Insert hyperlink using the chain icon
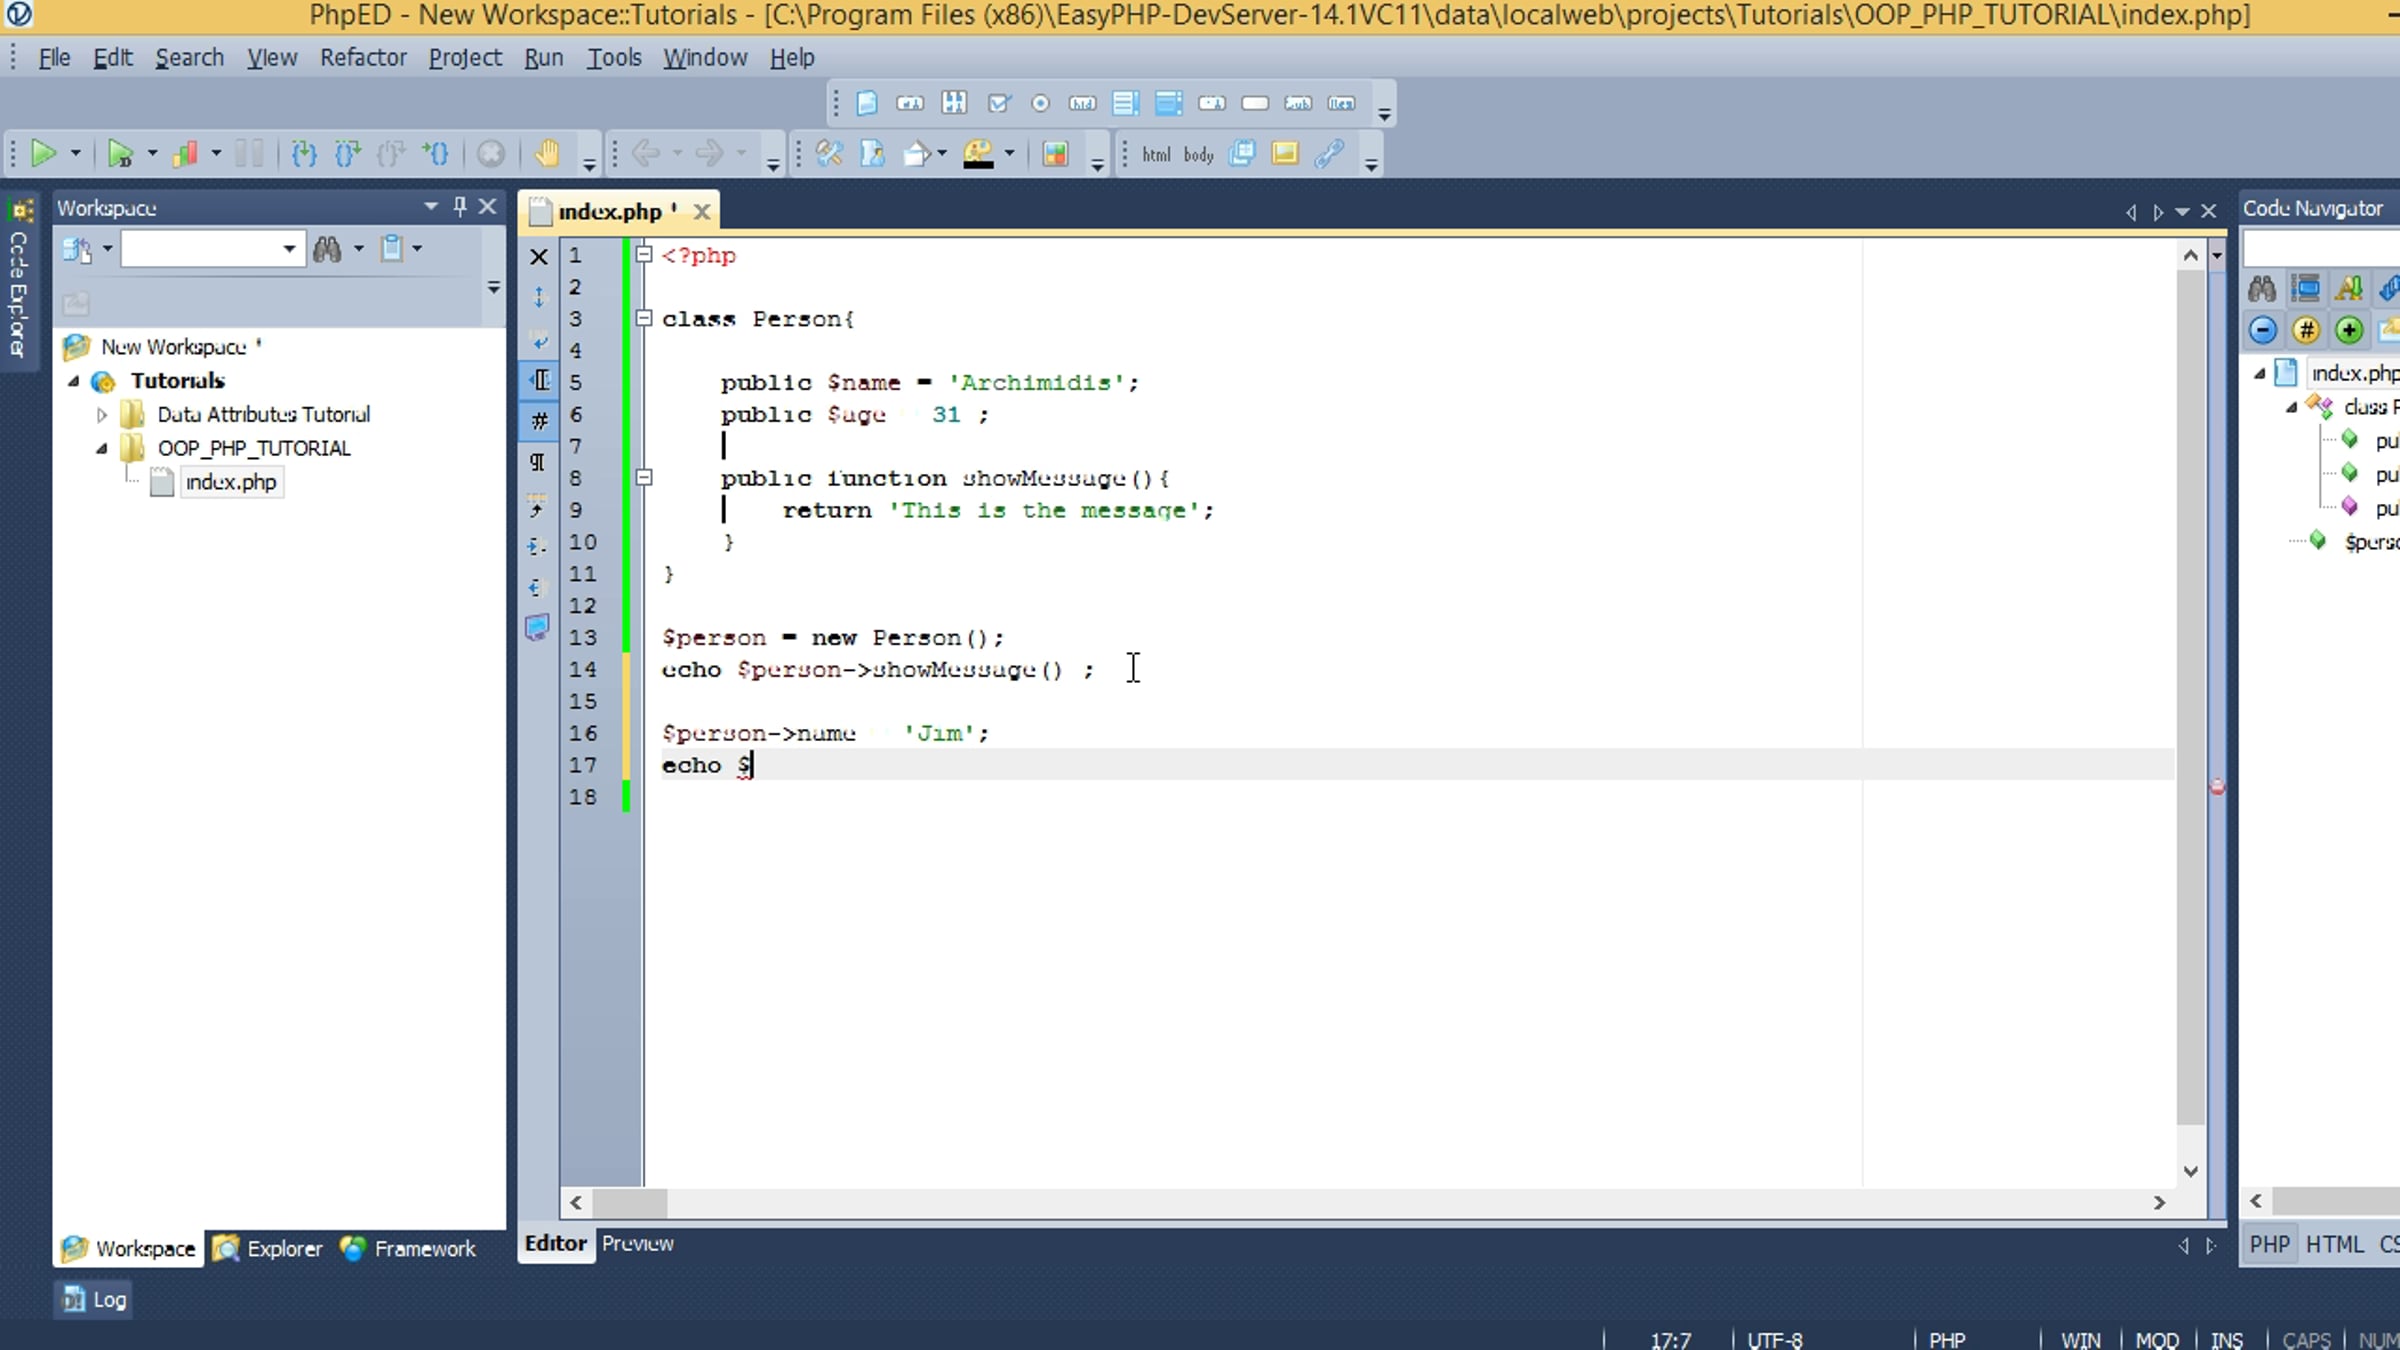Image resolution: width=2400 pixels, height=1350 pixels. pyautogui.click(x=1329, y=154)
